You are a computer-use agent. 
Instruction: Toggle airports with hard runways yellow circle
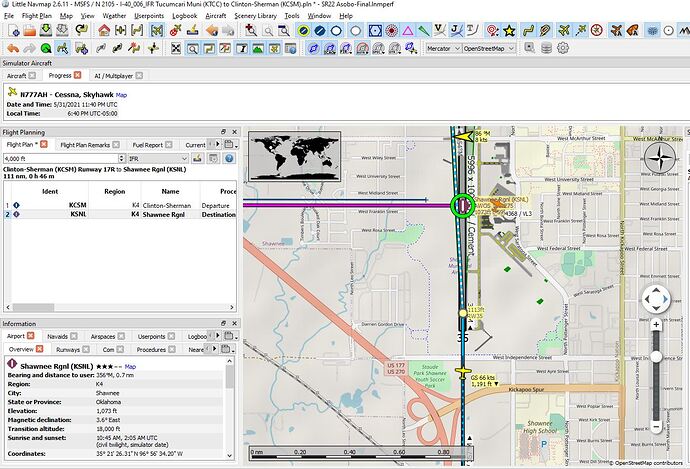click(303, 30)
